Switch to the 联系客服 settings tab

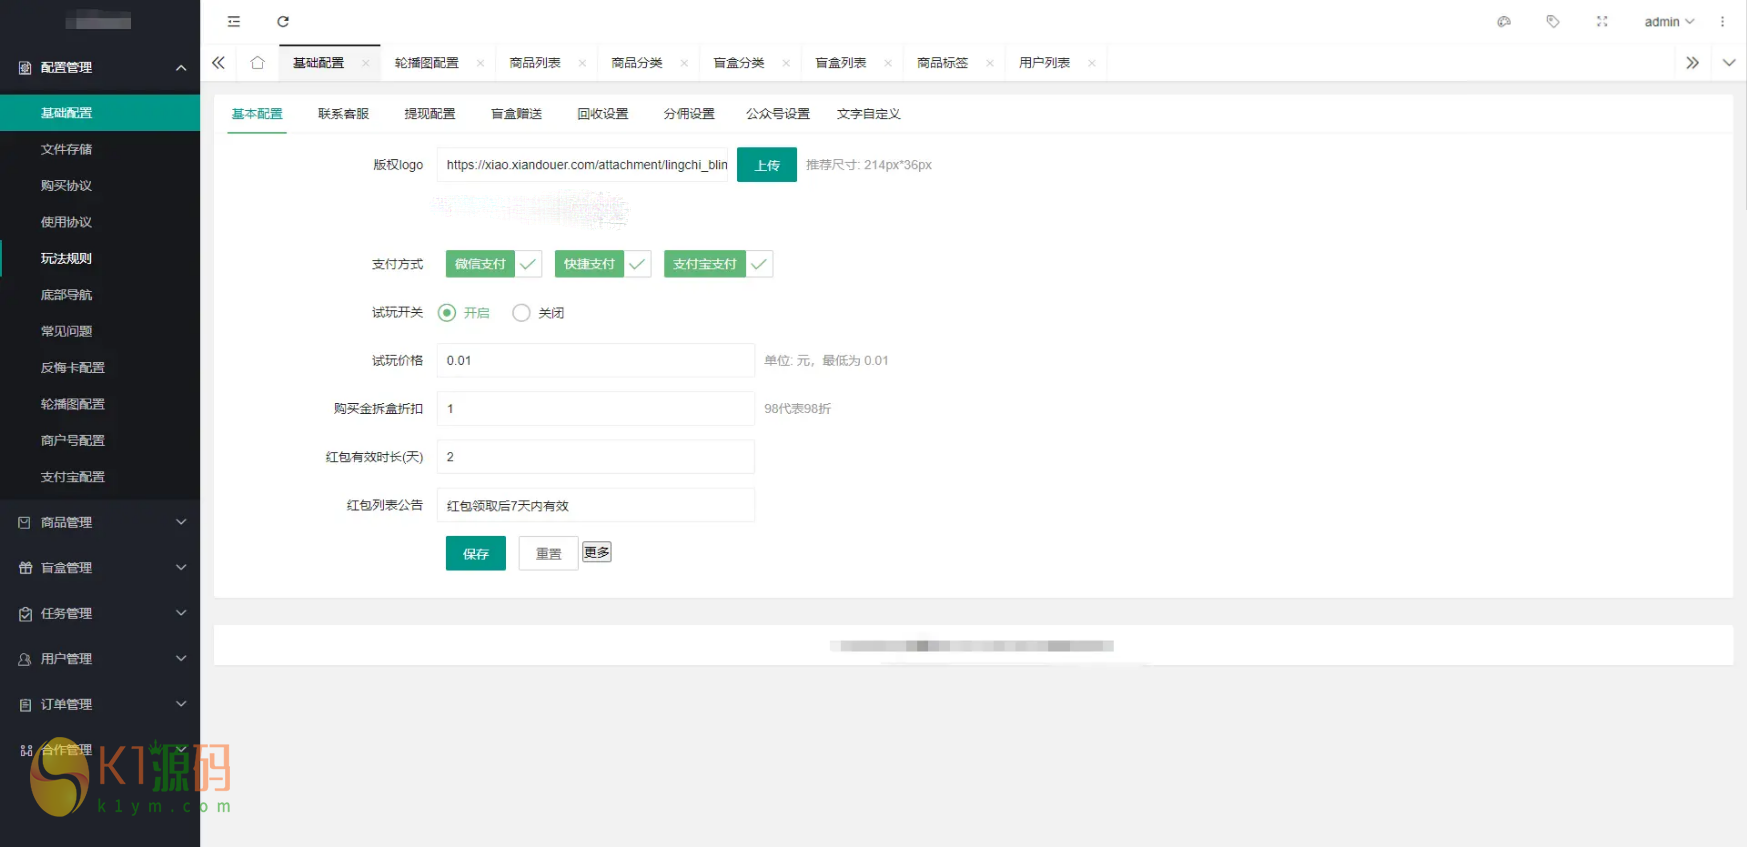click(344, 114)
